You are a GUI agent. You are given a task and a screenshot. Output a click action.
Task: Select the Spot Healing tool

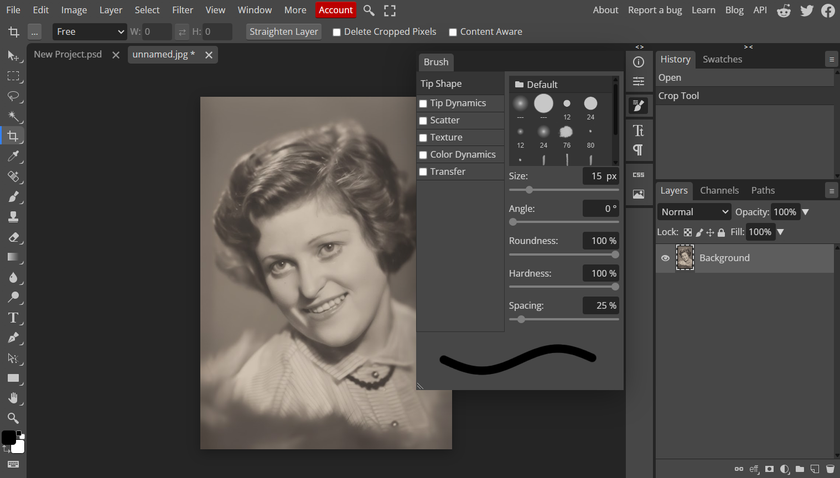(x=13, y=176)
